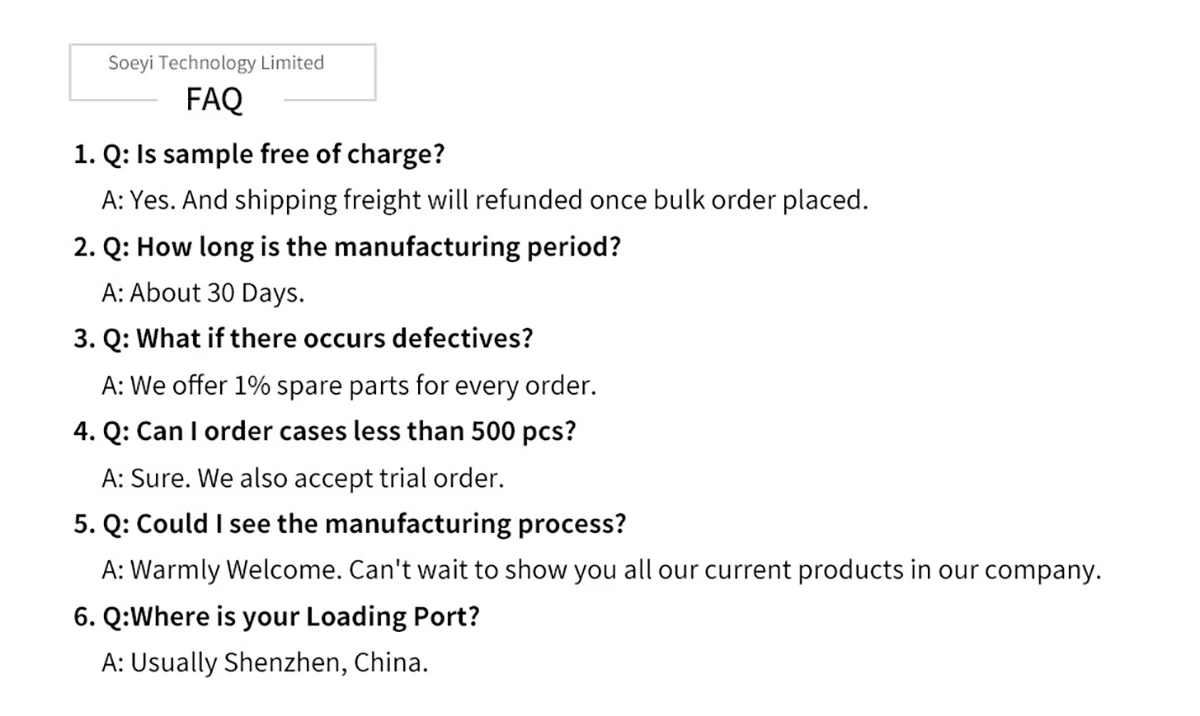
Task: Click the Soeyi Technology Limited company name
Action: click(x=216, y=63)
